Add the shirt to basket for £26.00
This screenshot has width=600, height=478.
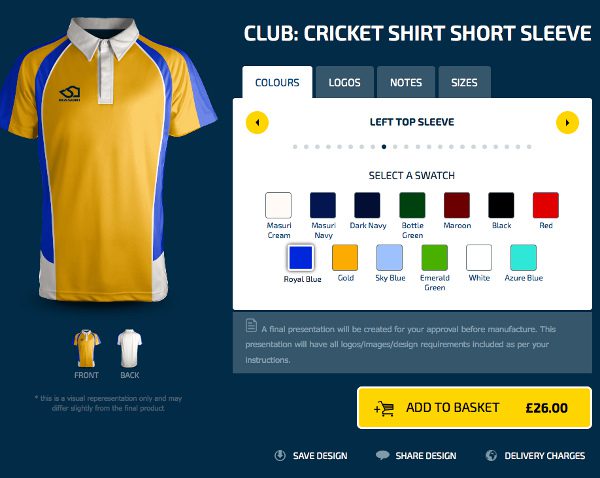(x=474, y=408)
